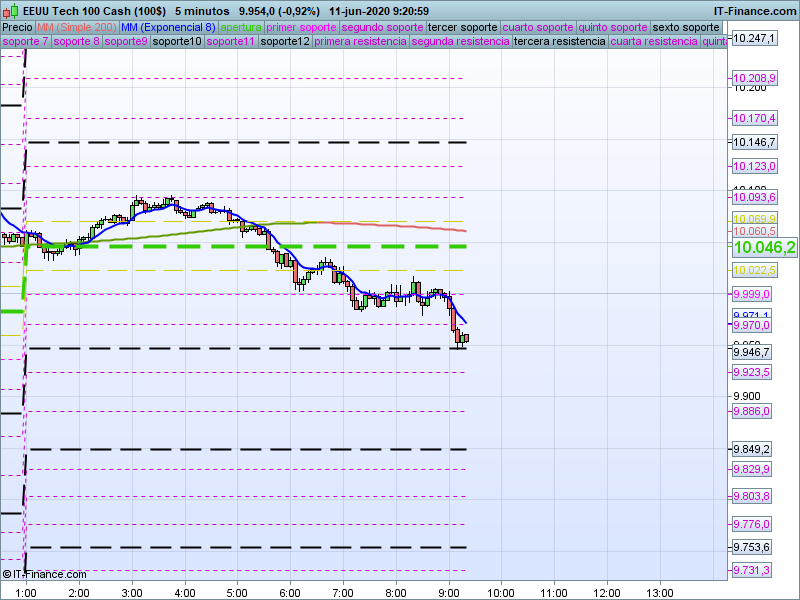
Task: Select the primer soporte label
Action: click(303, 27)
